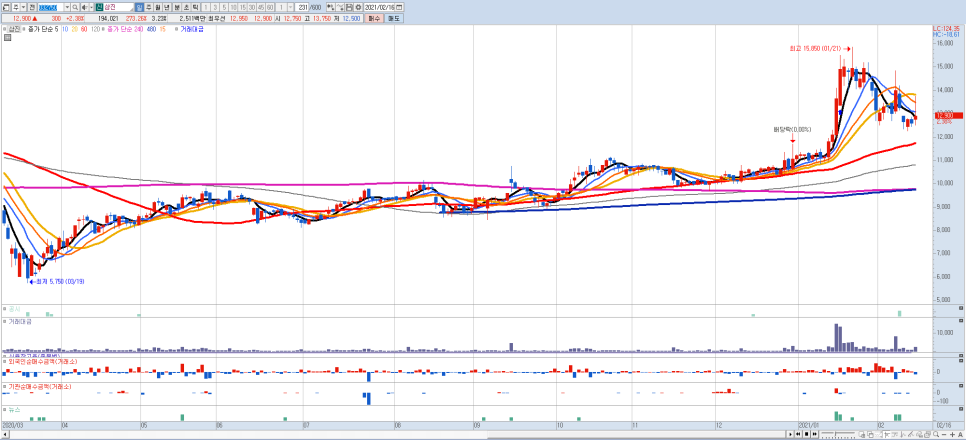
Task: Select the 틱 tick chart period
Action: coord(195,7)
